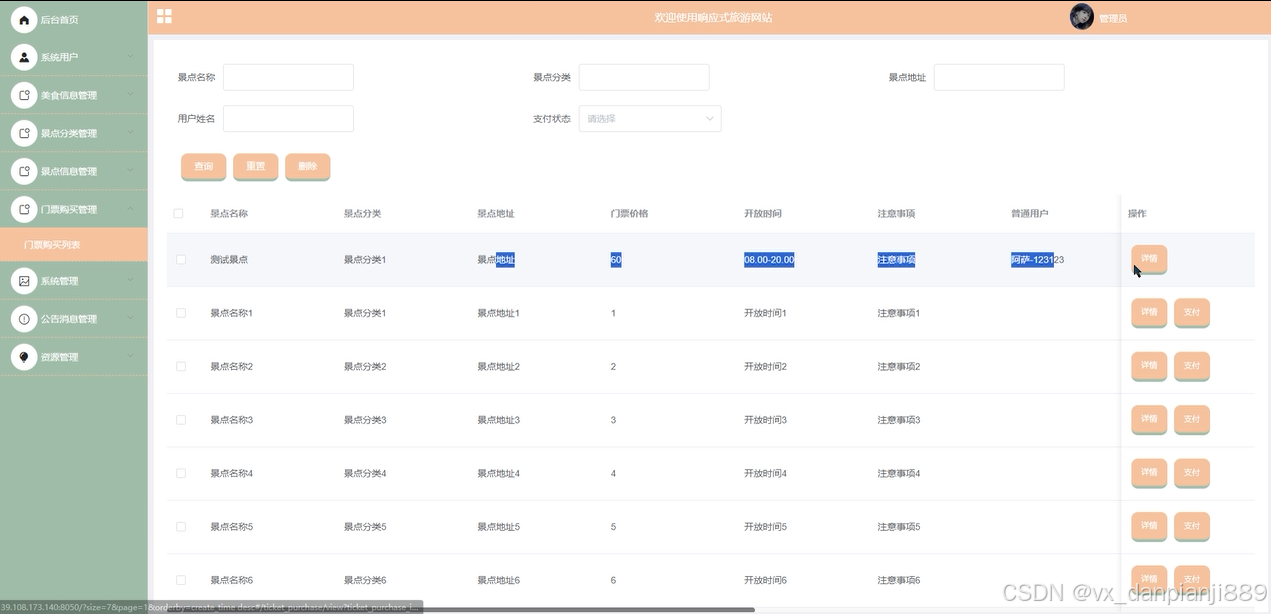Click the 管理员 username label
1271x614 pixels.
tap(1113, 19)
